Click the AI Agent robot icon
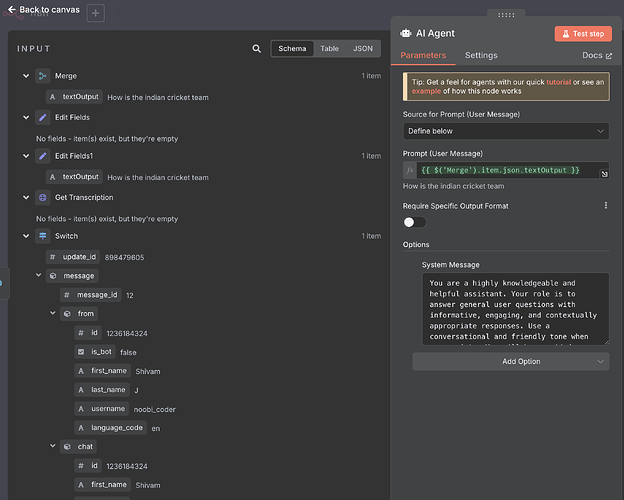624x500 pixels. pos(406,33)
